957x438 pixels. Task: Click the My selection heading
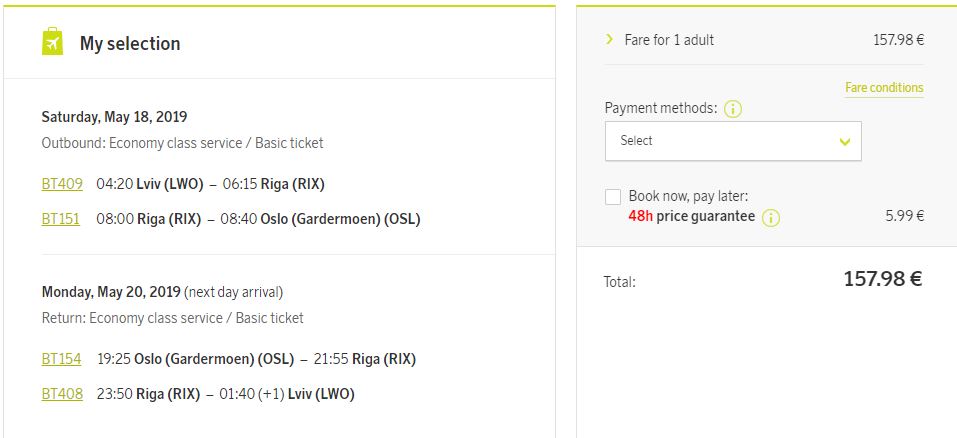click(130, 43)
